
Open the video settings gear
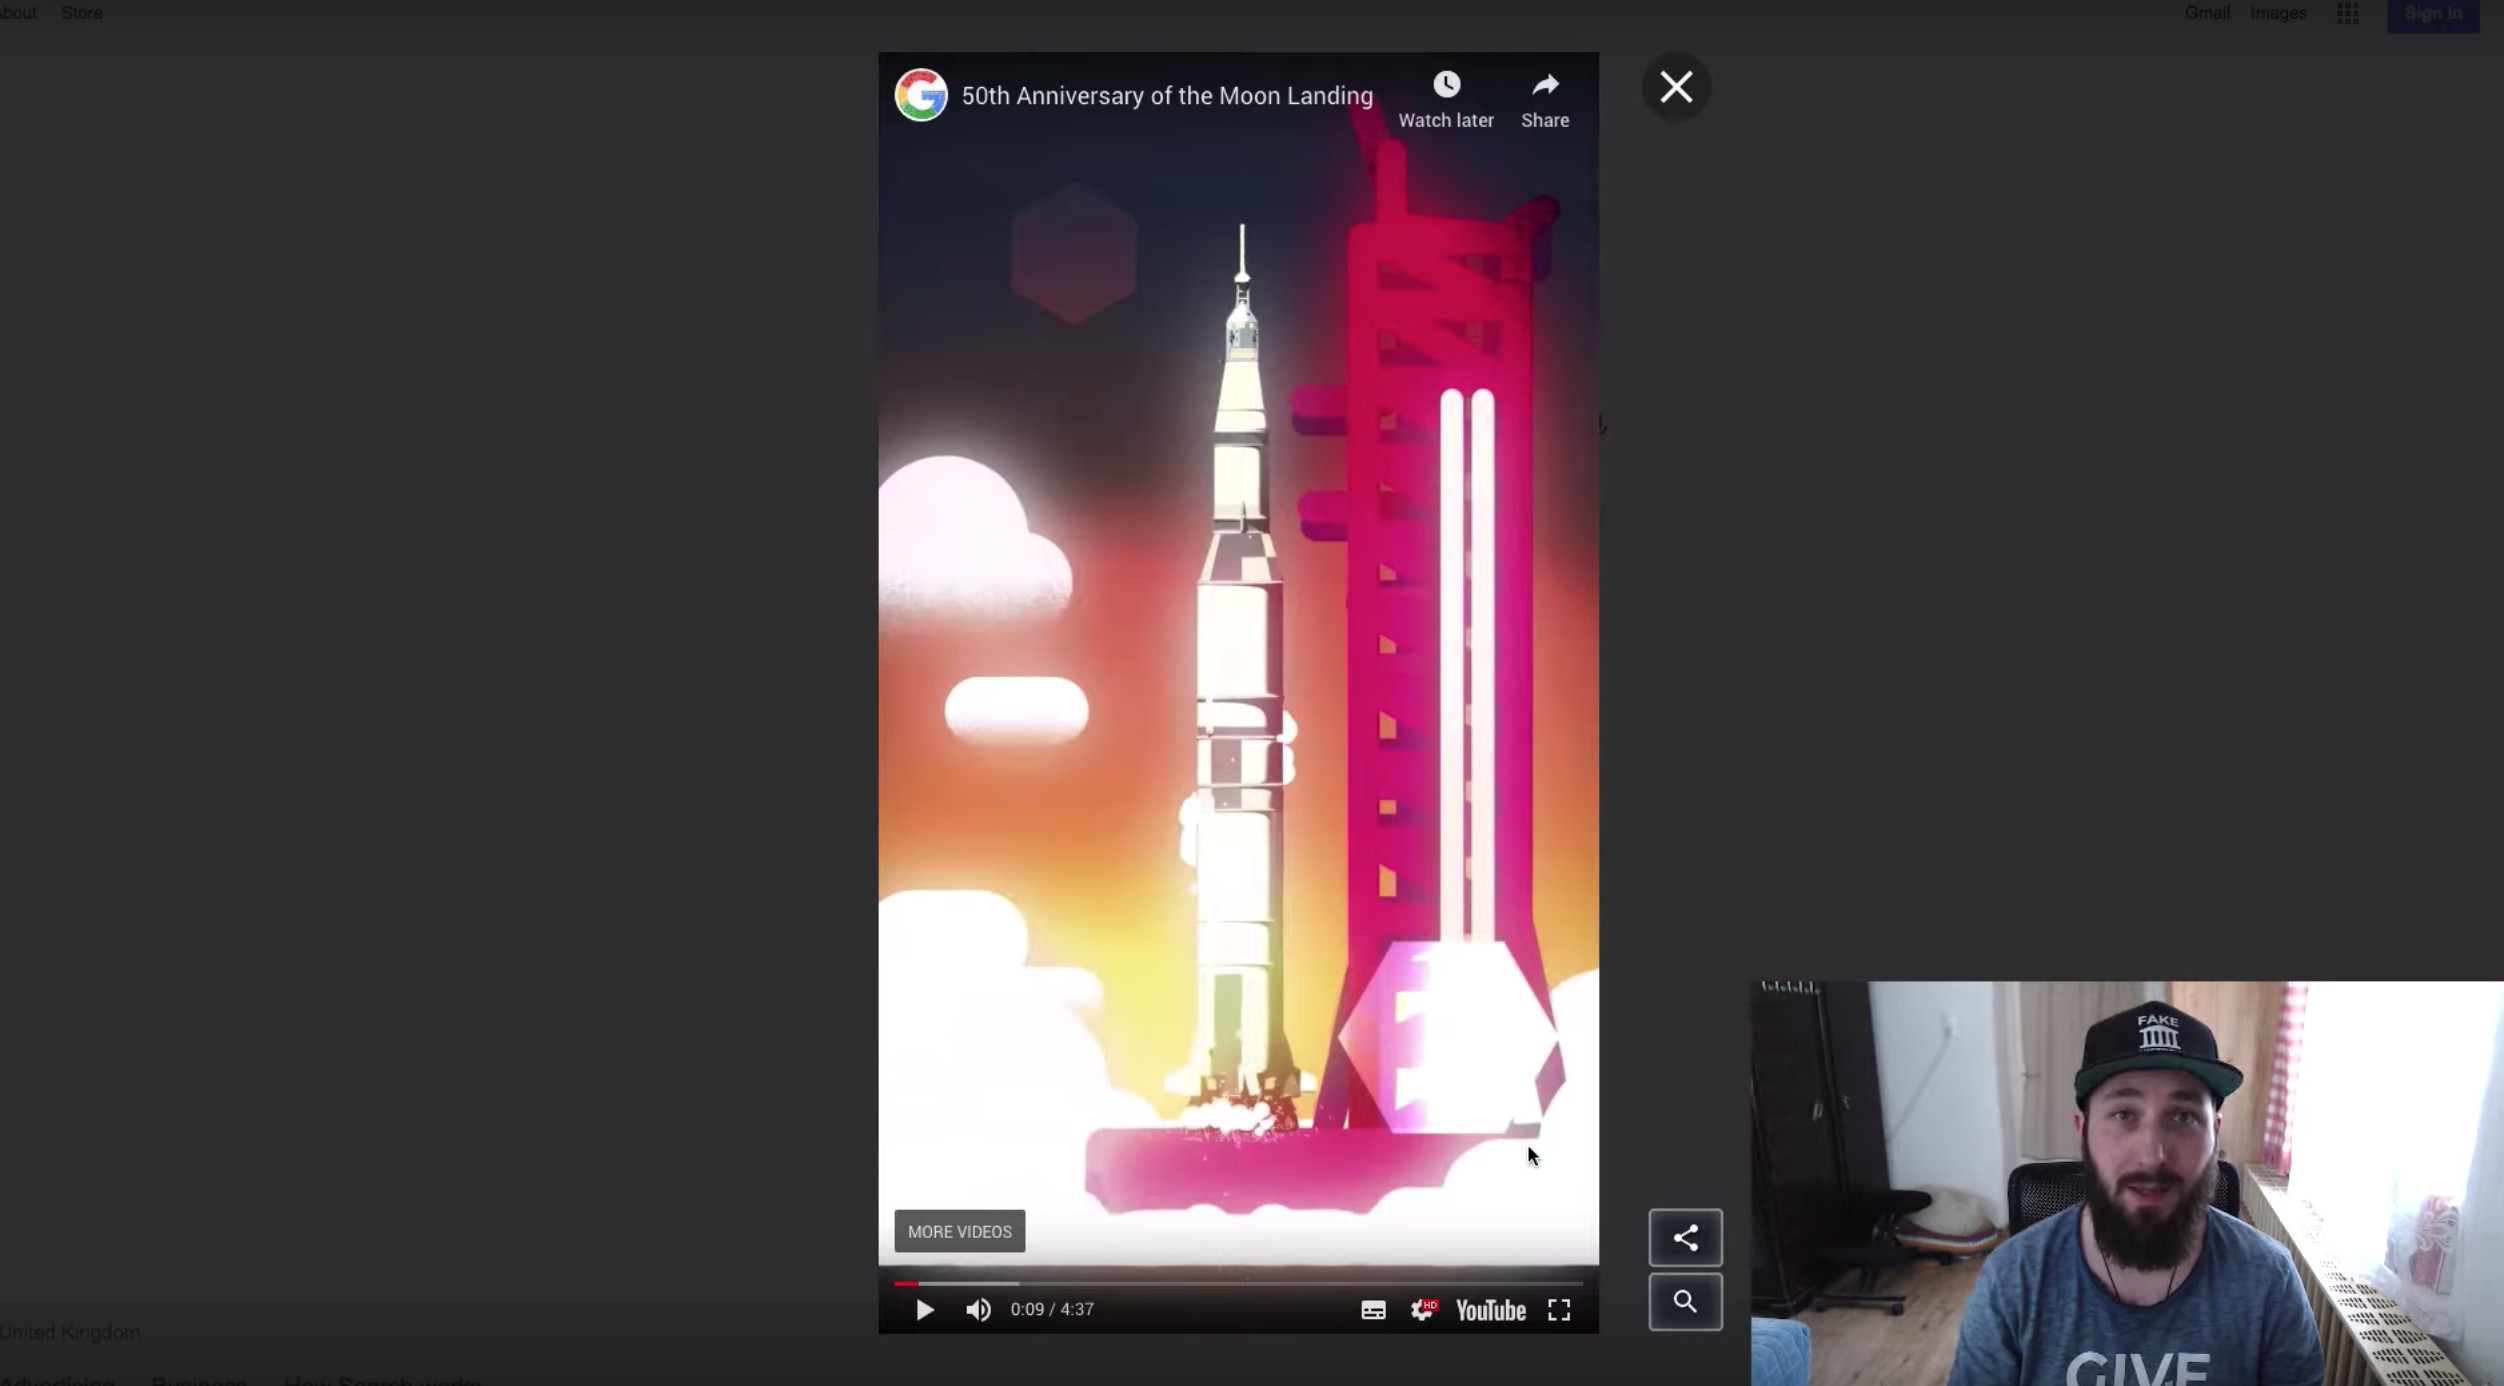[1422, 1310]
